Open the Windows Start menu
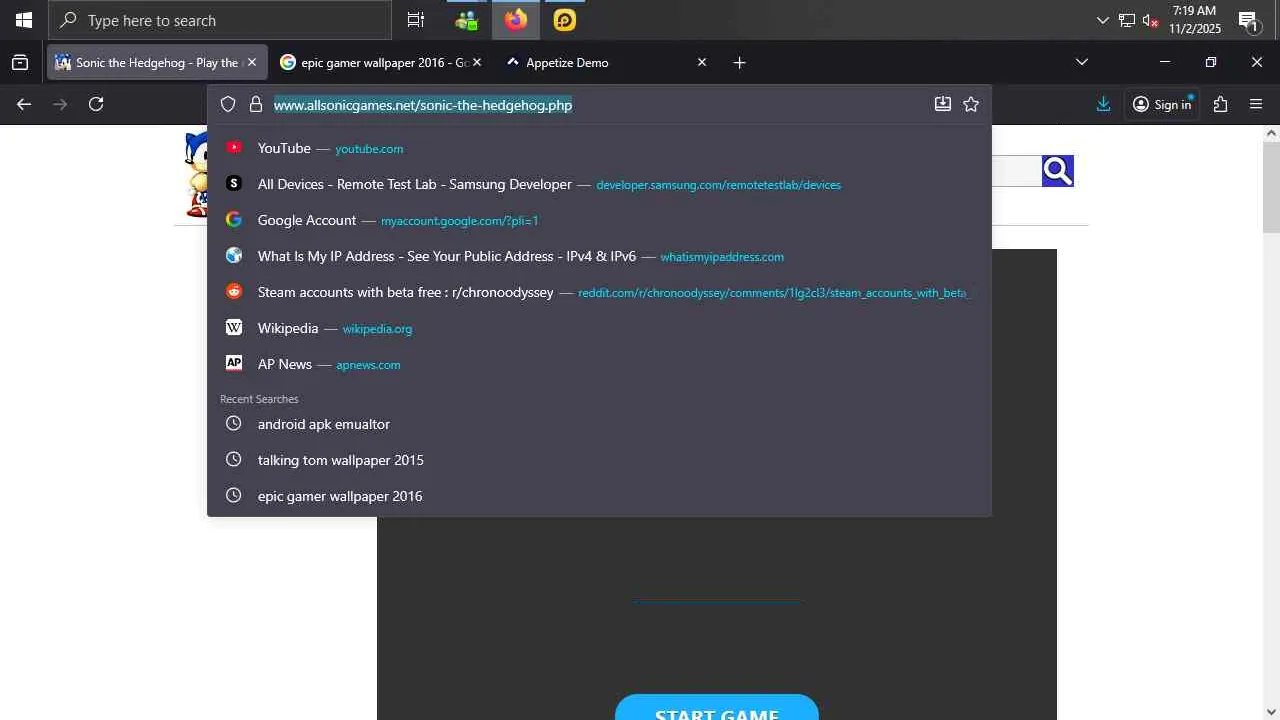 tap(24, 20)
